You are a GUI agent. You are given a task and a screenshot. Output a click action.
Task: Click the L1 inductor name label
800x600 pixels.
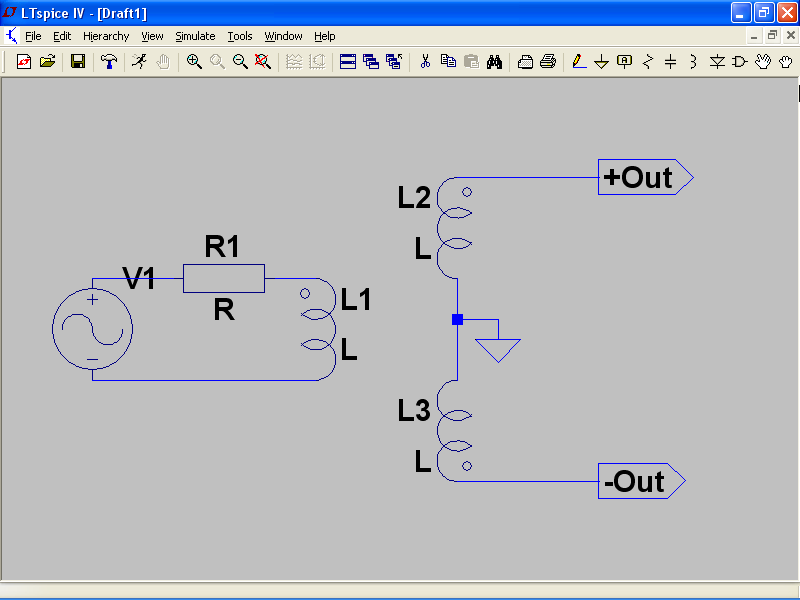[356, 299]
